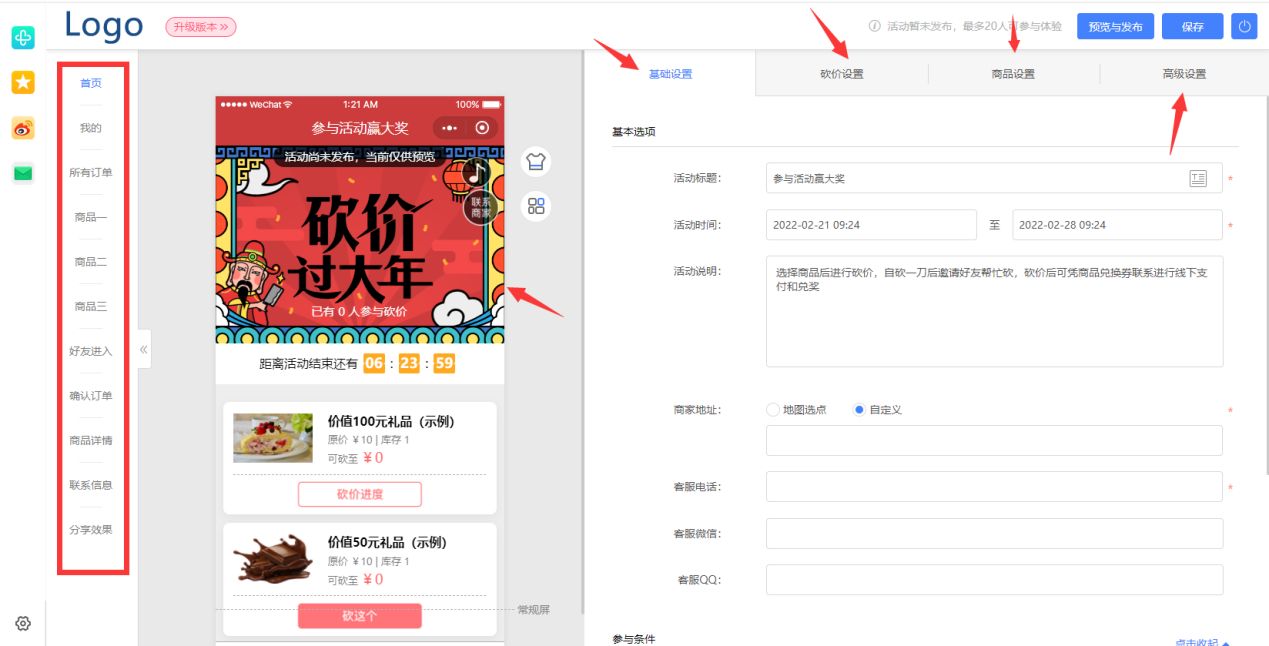The image size is (1269, 646).
Task: Click the power icon button at top right
Action: [1244, 27]
